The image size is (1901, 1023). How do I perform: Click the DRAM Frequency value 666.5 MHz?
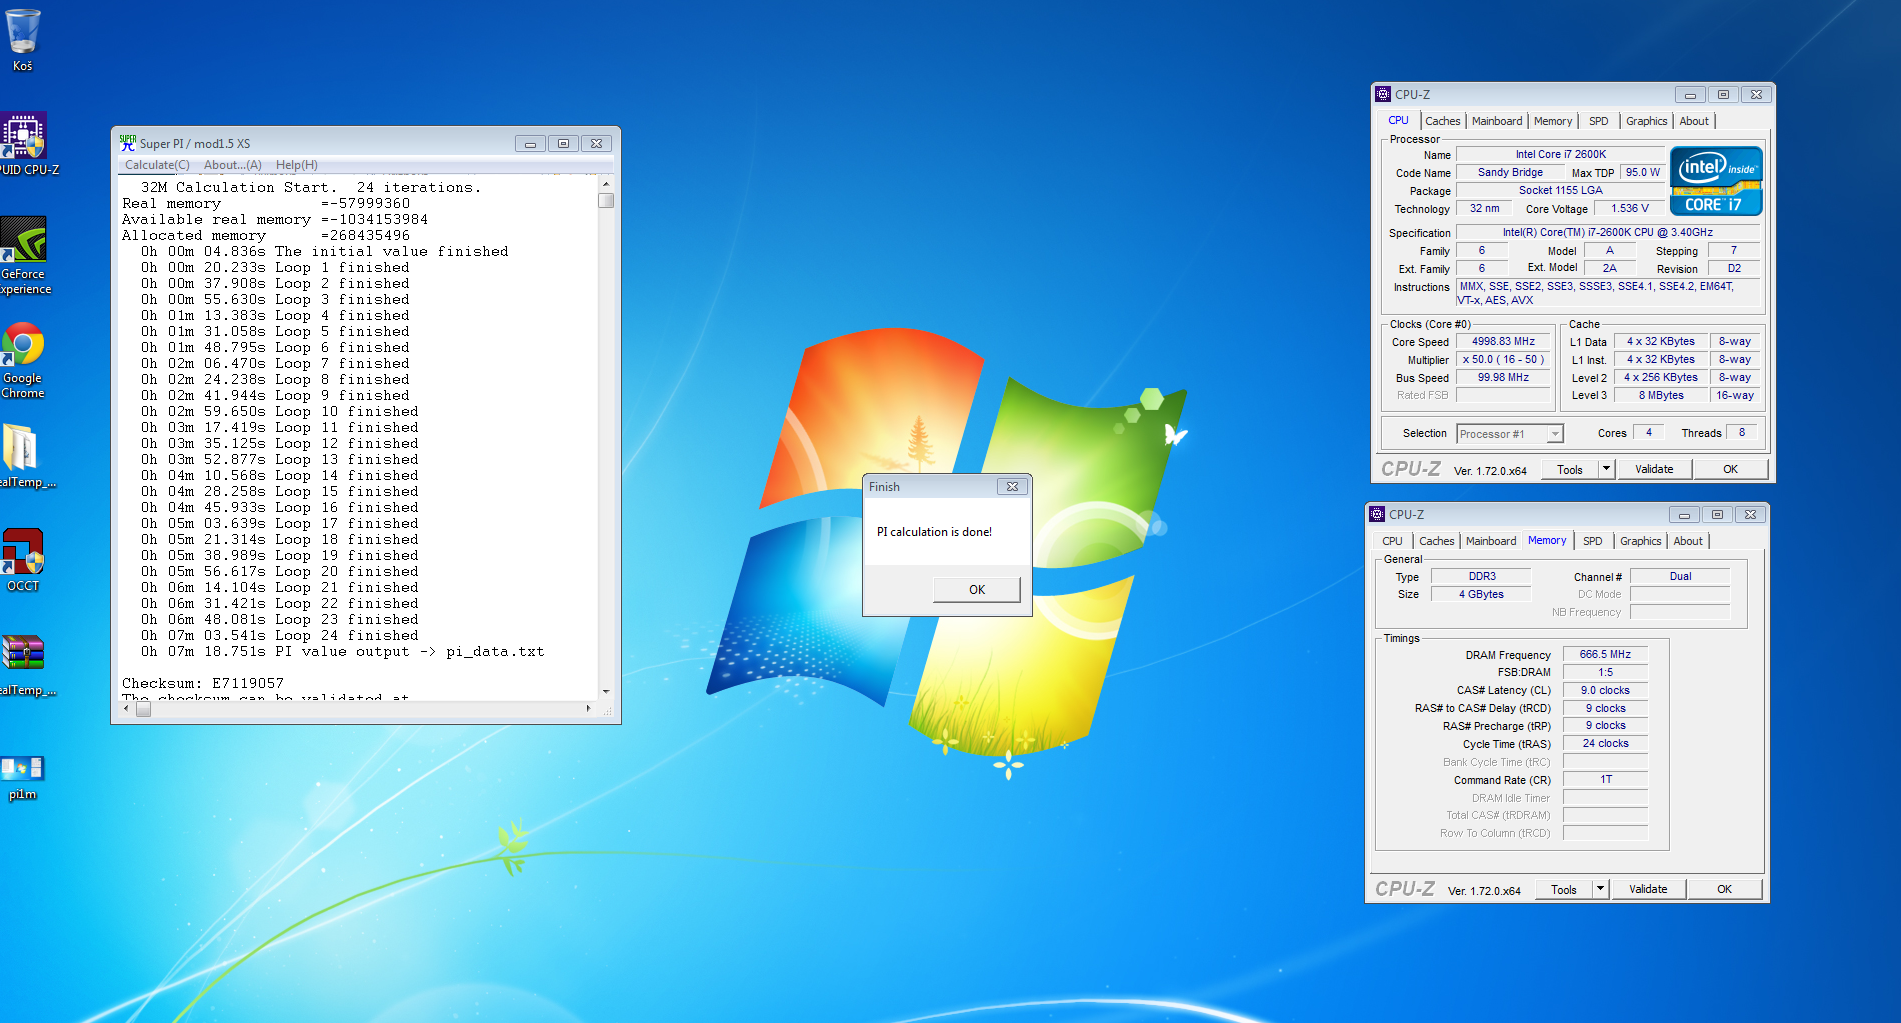[x=1605, y=655]
